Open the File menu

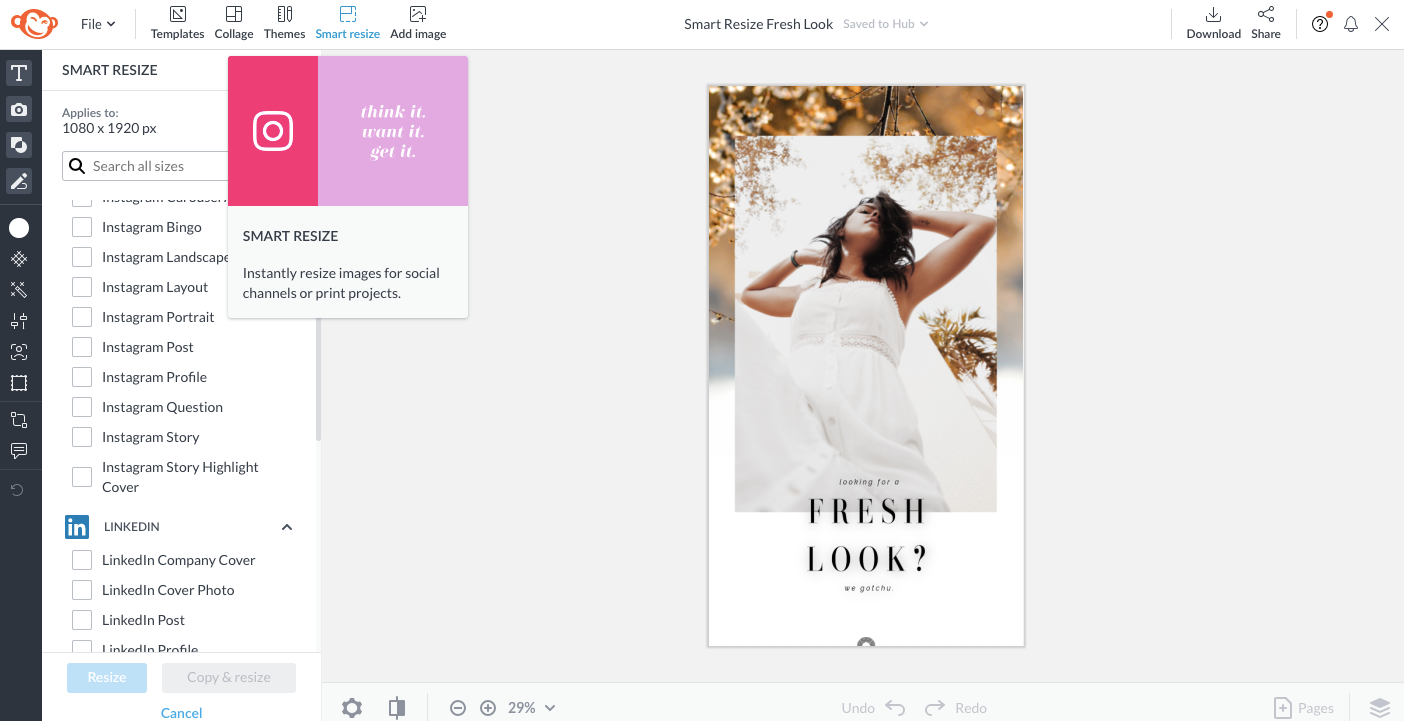pyautogui.click(x=98, y=24)
